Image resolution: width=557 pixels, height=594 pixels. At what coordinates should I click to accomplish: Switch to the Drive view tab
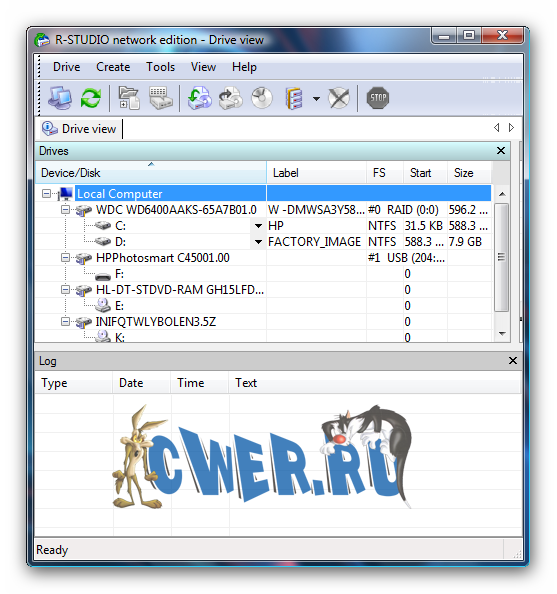(x=81, y=129)
